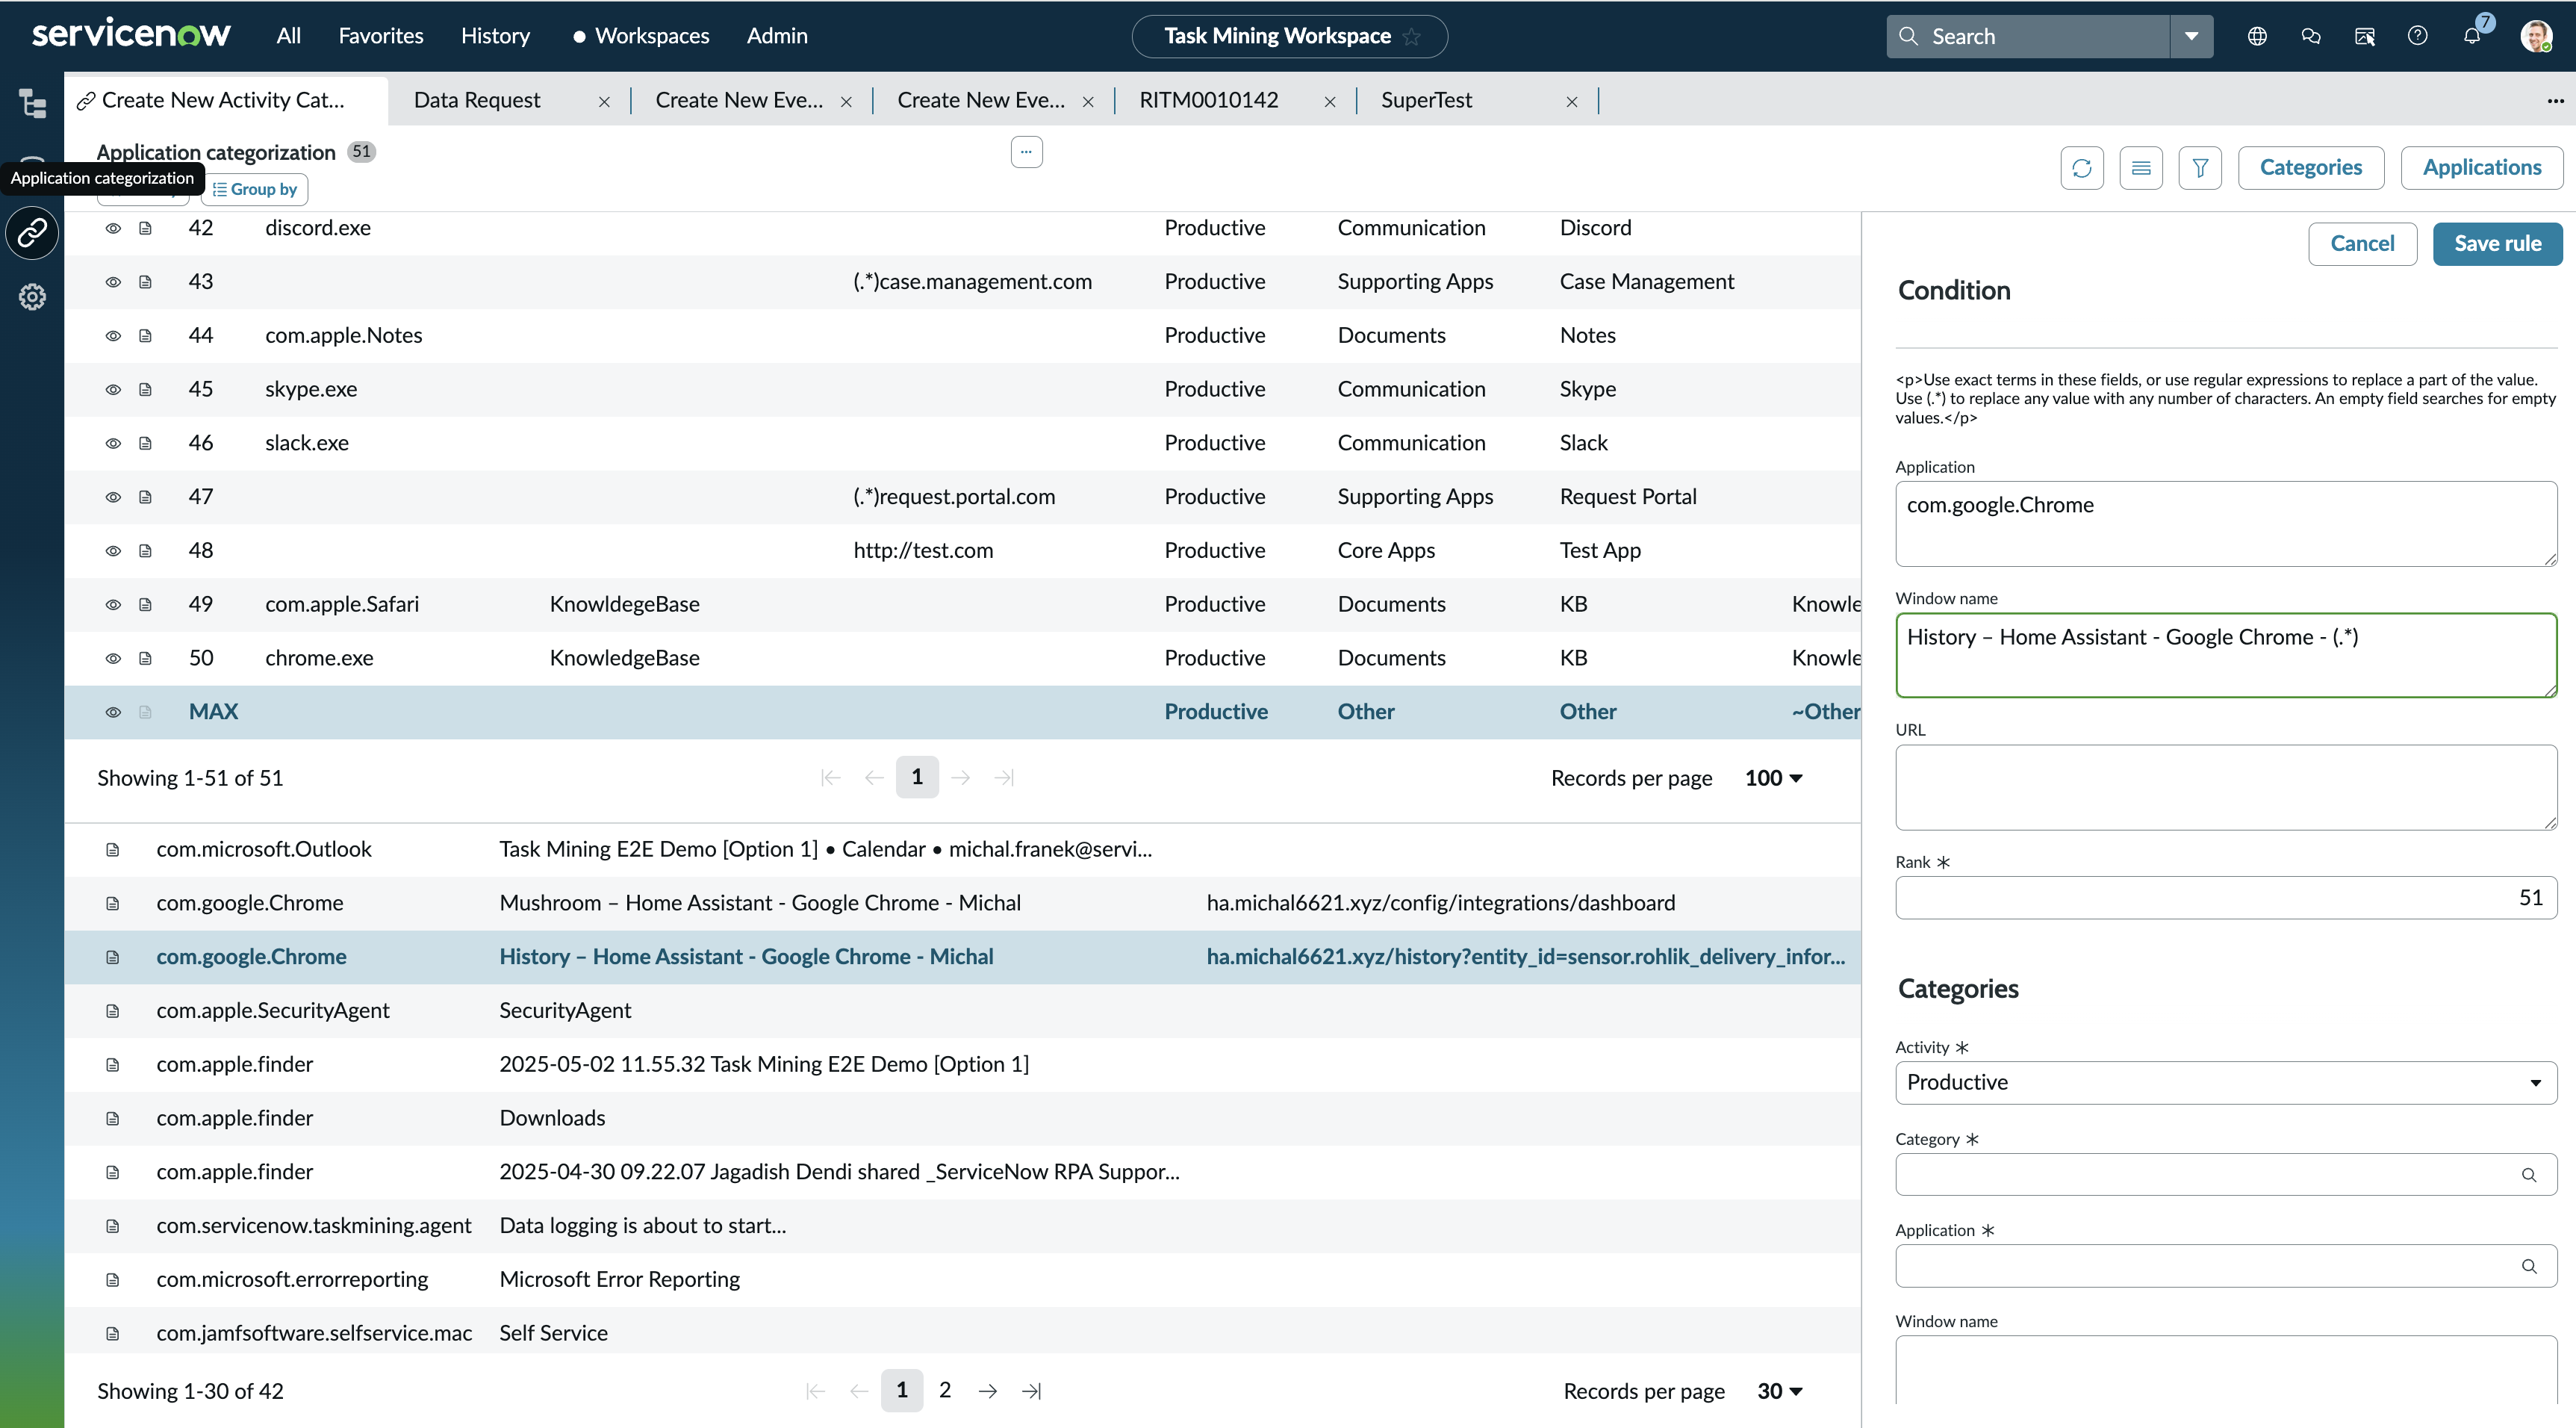2576x1428 pixels.
Task: Close the SuperTest tab
Action: (x=1572, y=101)
